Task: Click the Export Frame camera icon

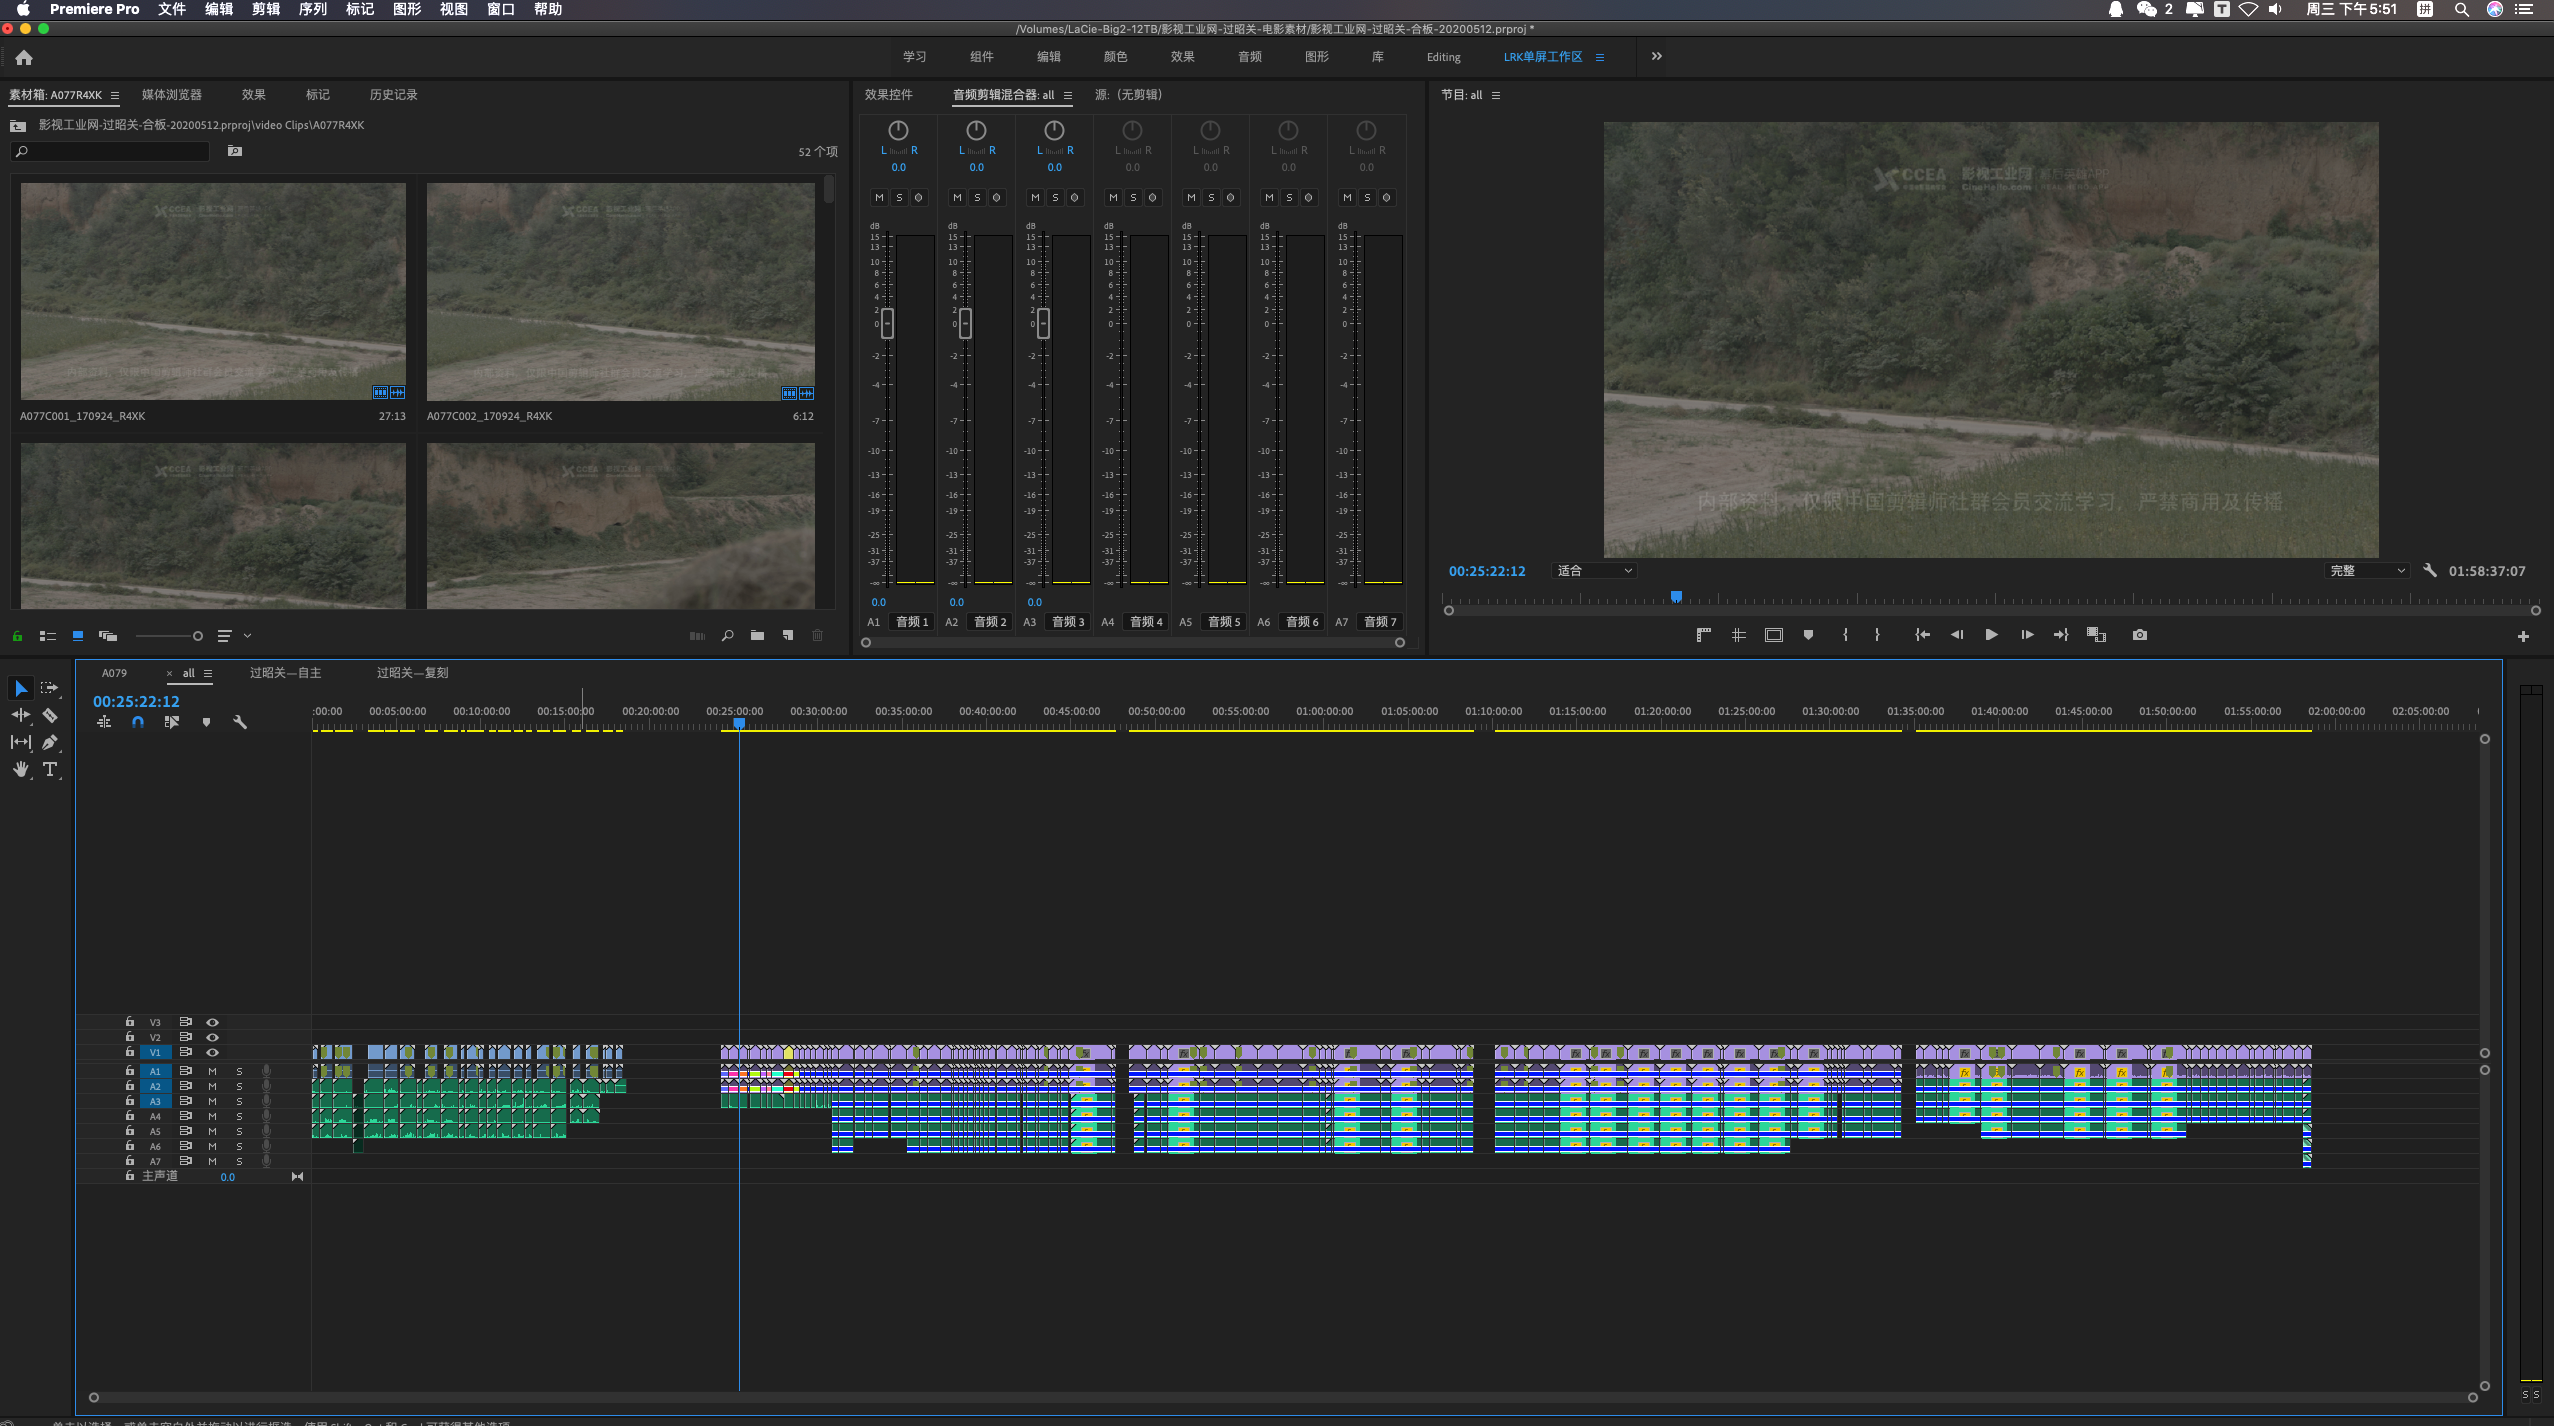Action: 2139,635
